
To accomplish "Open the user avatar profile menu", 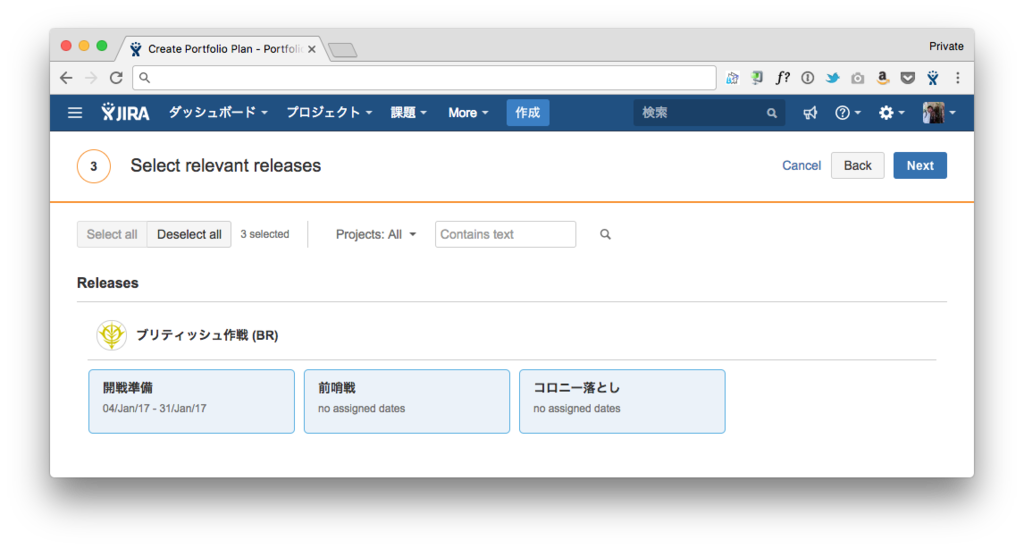I will tap(939, 113).
